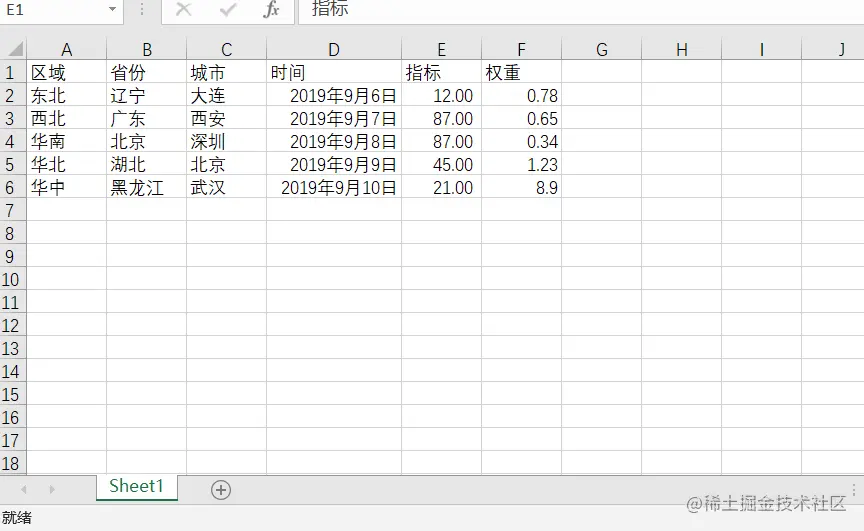Add a new sheet with the plus button
This screenshot has height=531, width=864.
coord(220,490)
